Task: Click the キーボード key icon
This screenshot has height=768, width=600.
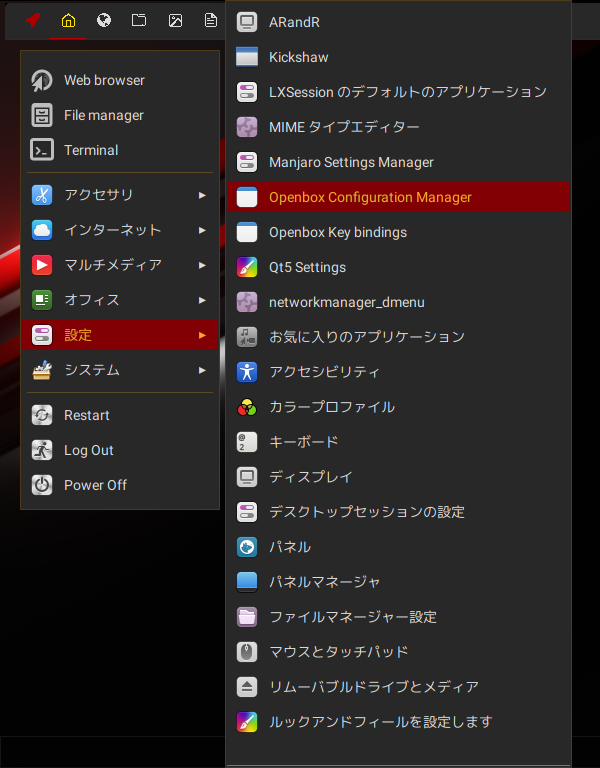Action: (x=247, y=442)
